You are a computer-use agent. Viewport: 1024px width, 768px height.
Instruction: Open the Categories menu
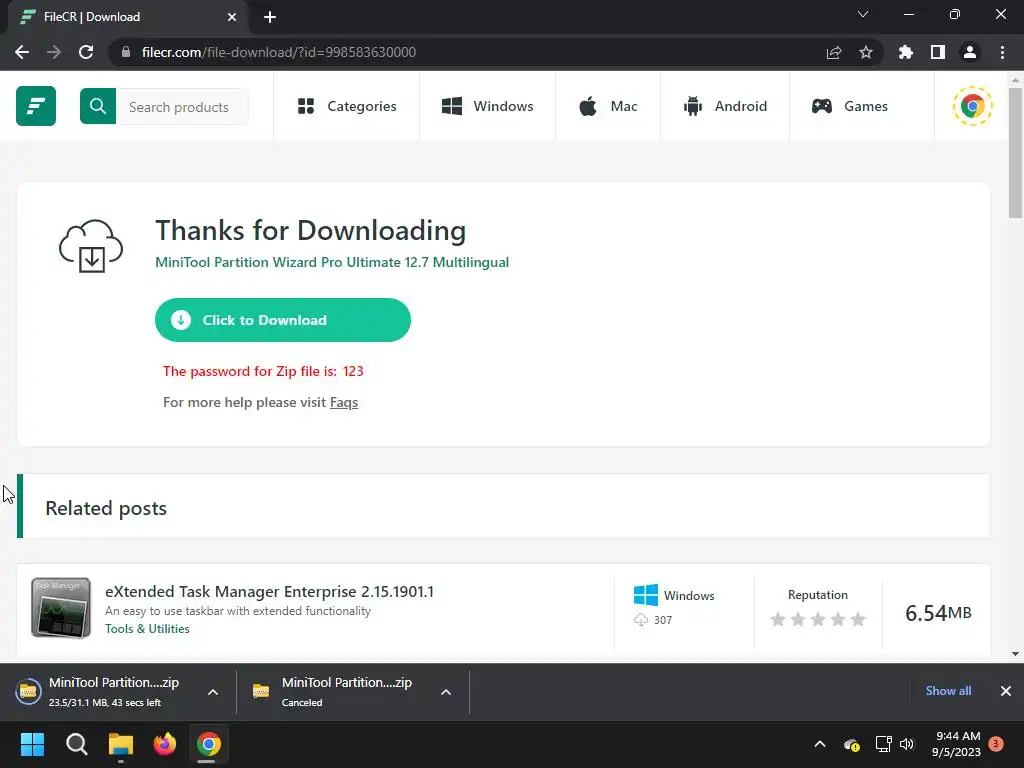click(347, 106)
